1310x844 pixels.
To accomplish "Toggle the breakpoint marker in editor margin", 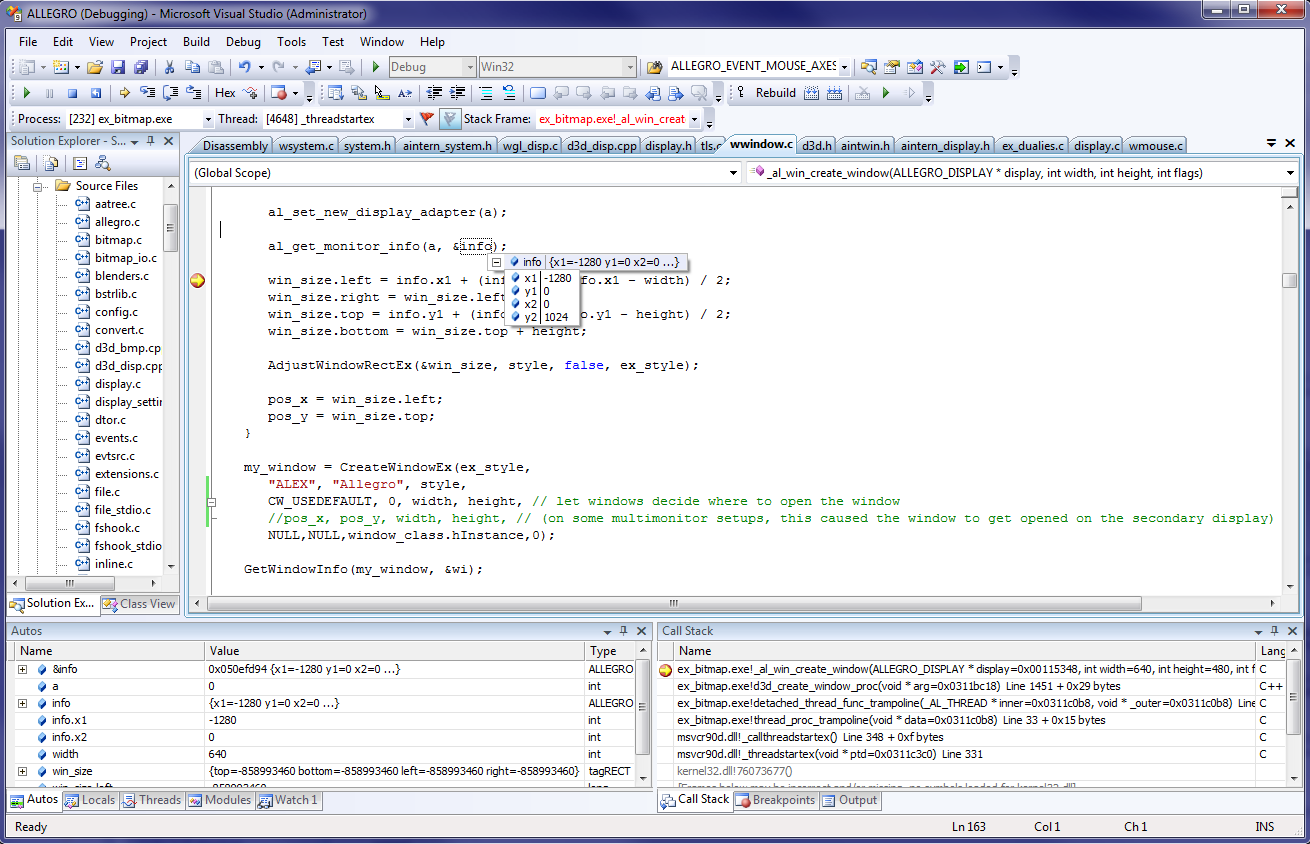I will (197, 280).
